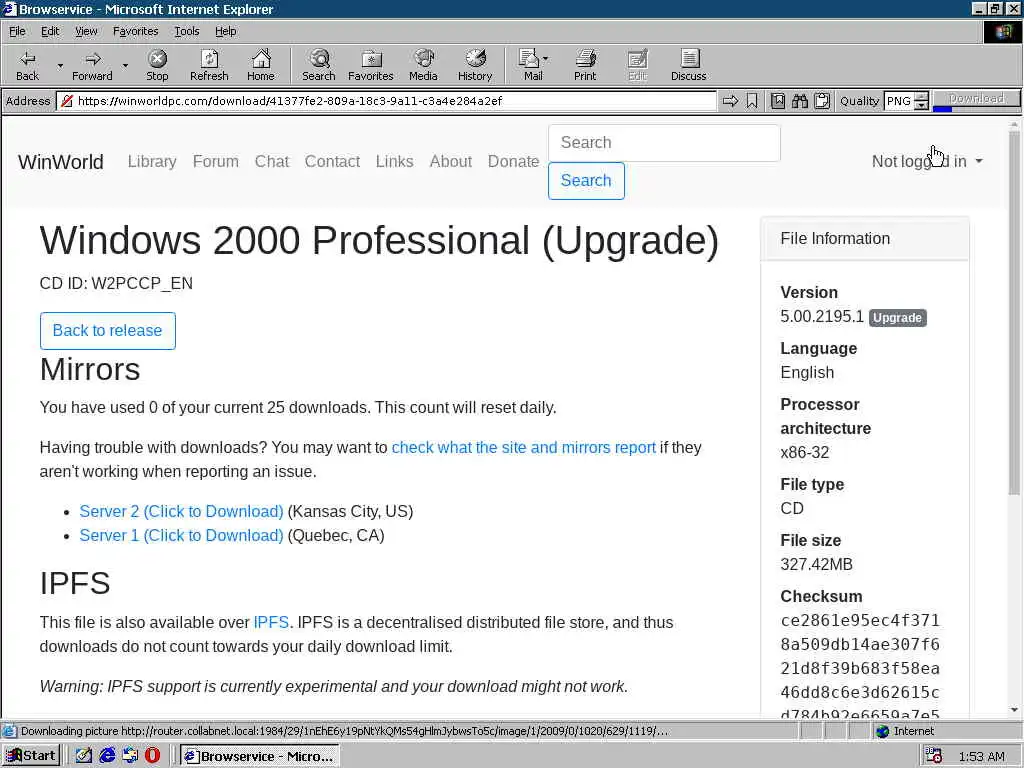
Task: Go to the Contact page
Action: click(332, 161)
